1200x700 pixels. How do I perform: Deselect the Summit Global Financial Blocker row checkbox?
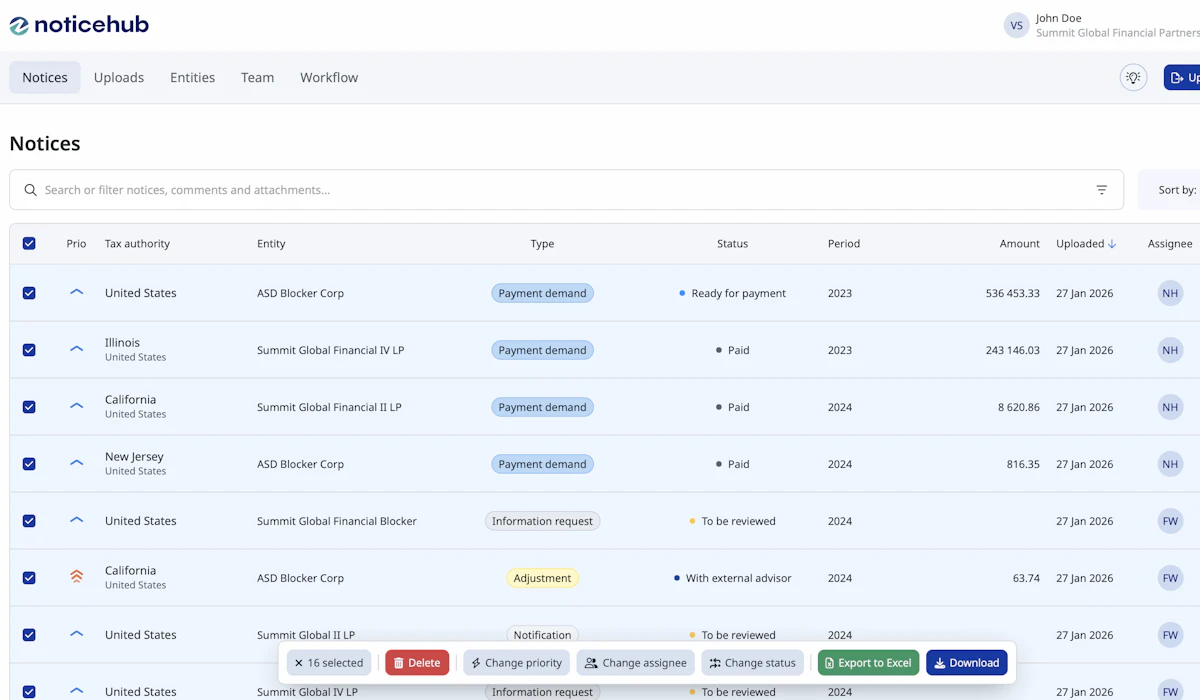pyautogui.click(x=29, y=521)
